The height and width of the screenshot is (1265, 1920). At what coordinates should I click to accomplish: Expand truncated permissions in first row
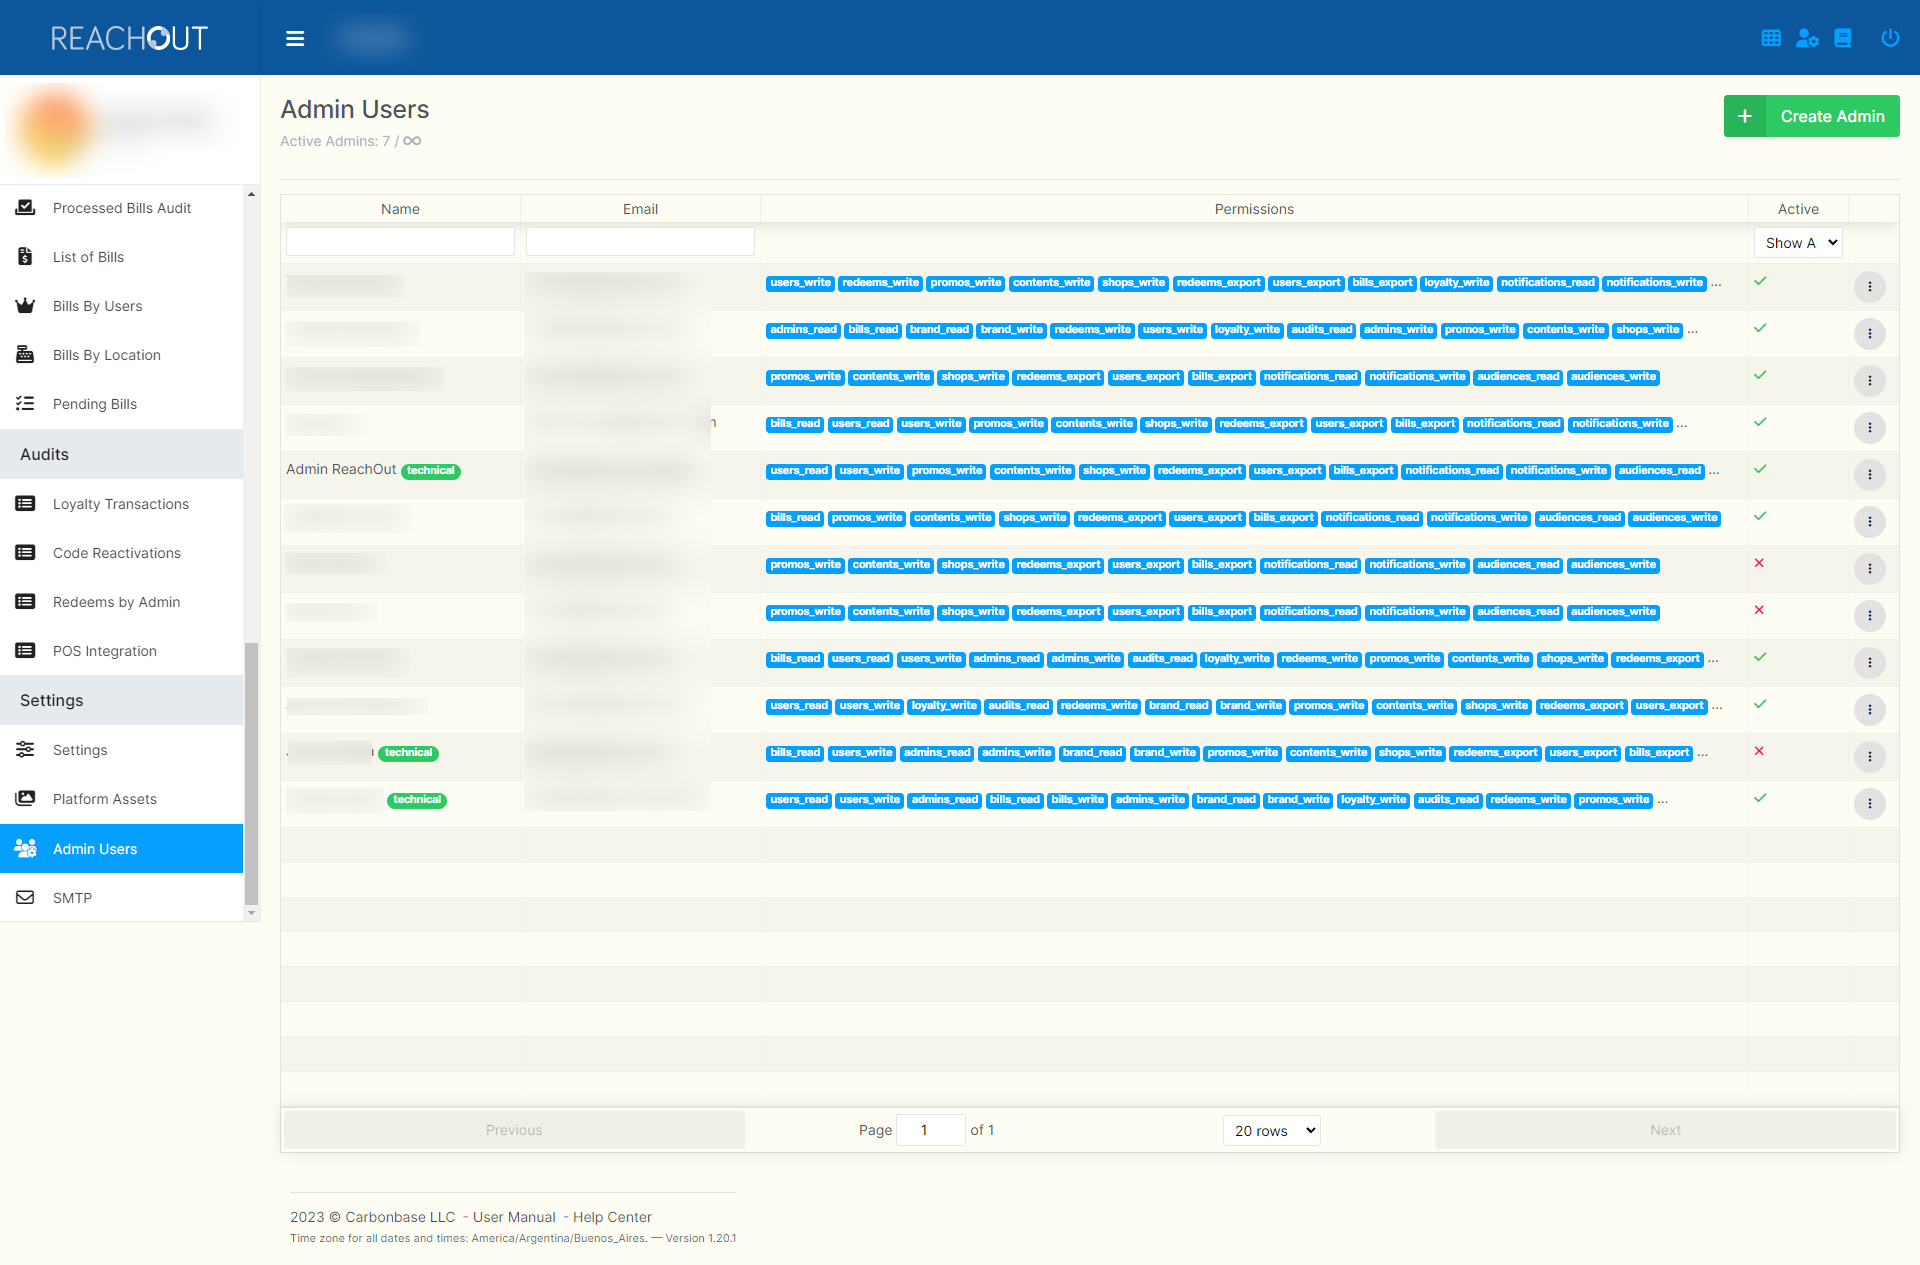pos(1716,284)
